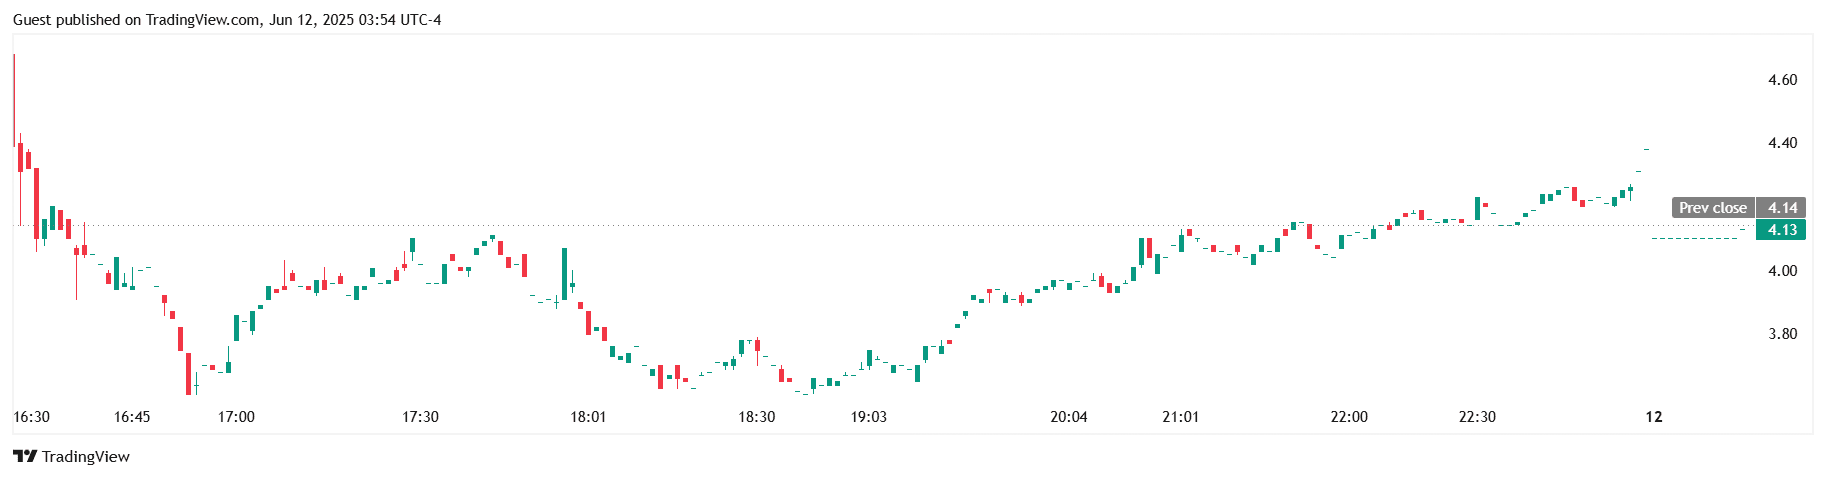The width and height of the screenshot is (1826, 478).
Task: Pick the 18:30 time axis label
Action: coord(757,417)
